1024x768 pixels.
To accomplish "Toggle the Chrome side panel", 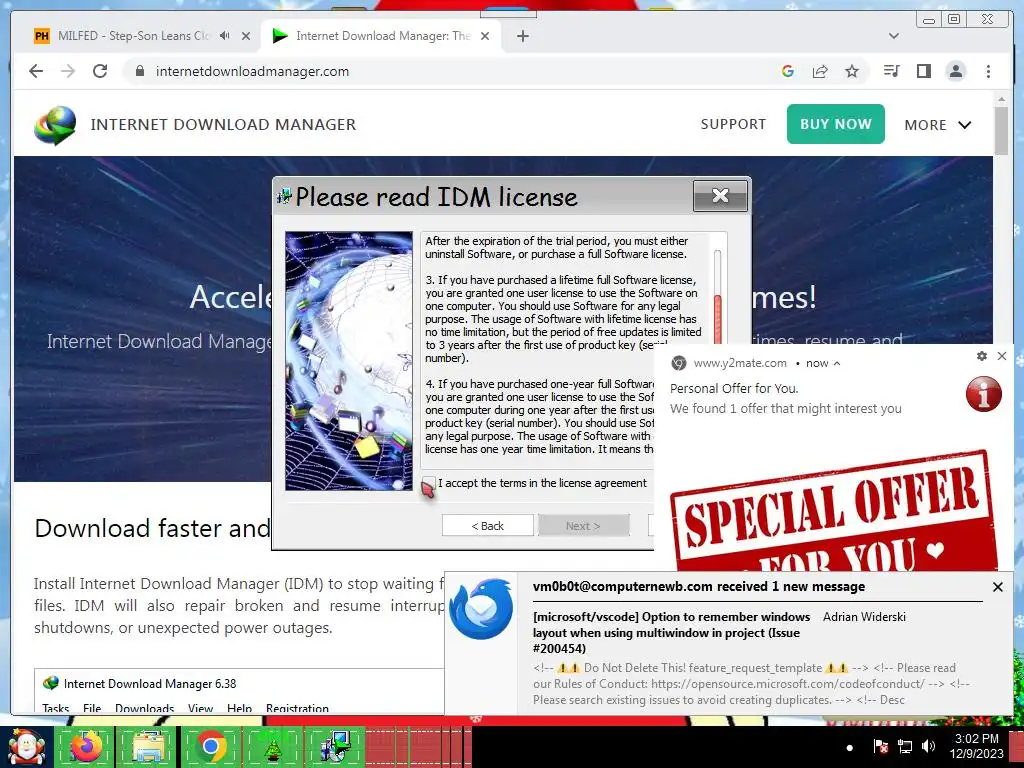I will (923, 71).
